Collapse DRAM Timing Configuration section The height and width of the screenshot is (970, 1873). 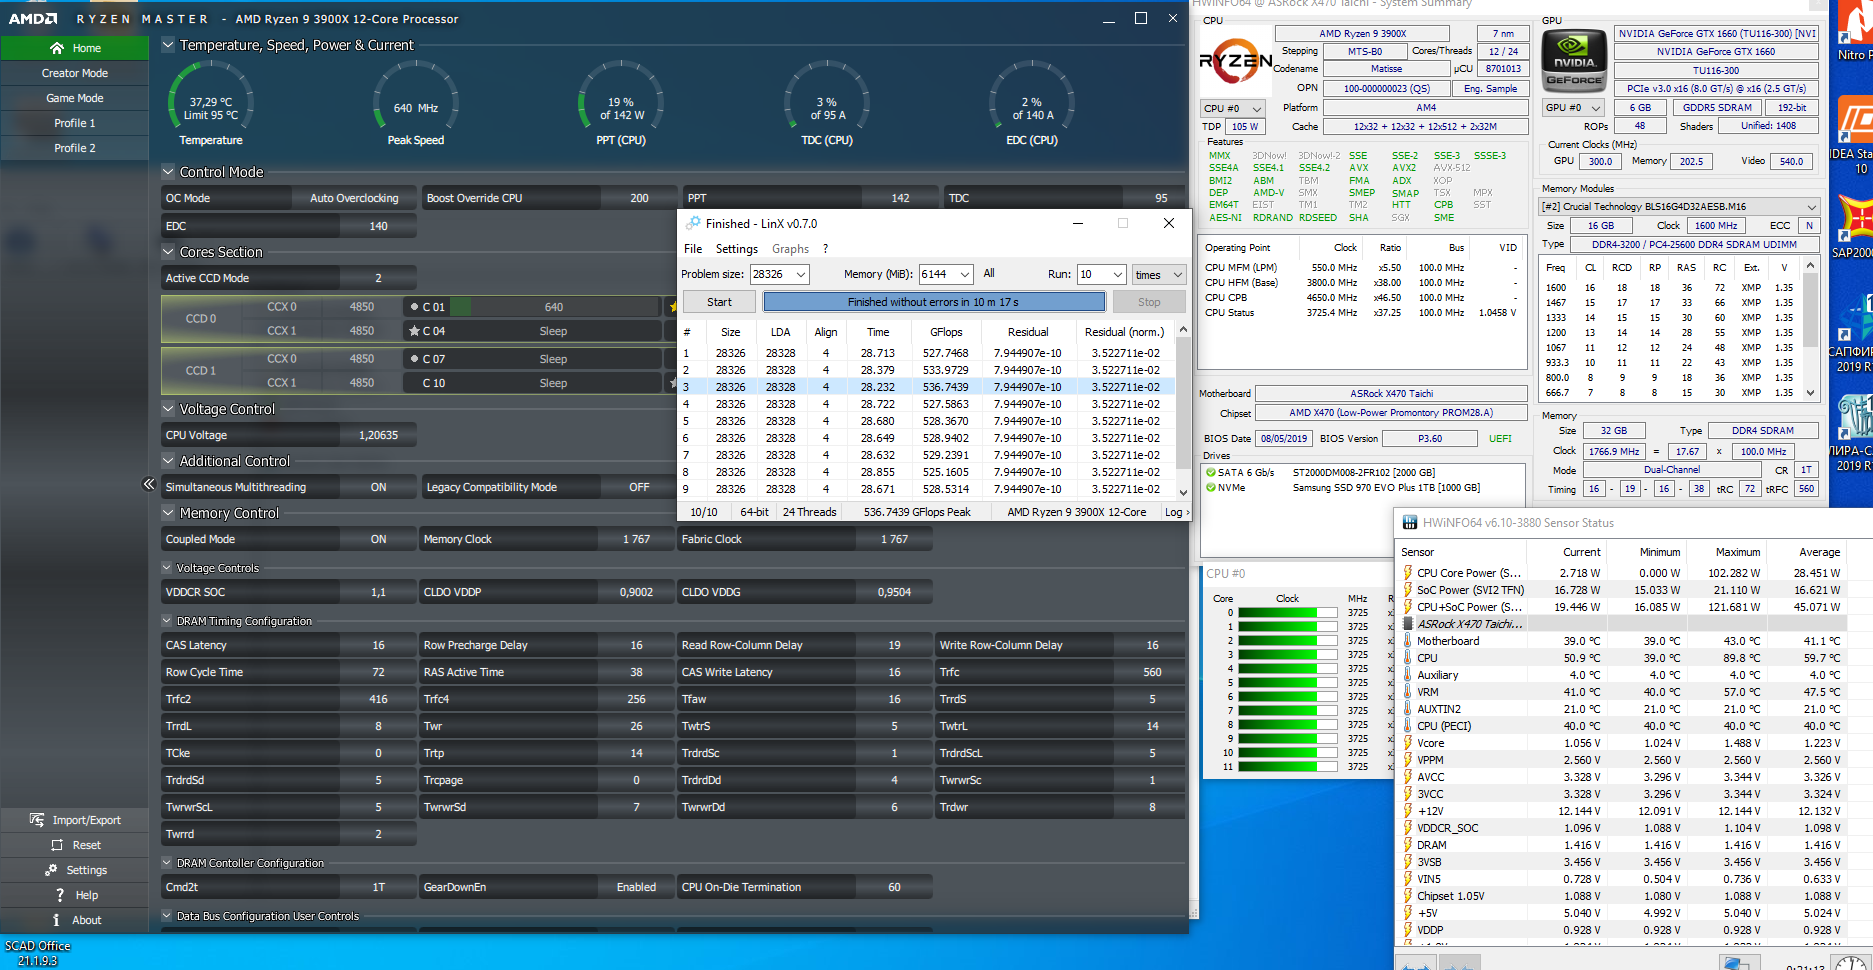point(168,621)
